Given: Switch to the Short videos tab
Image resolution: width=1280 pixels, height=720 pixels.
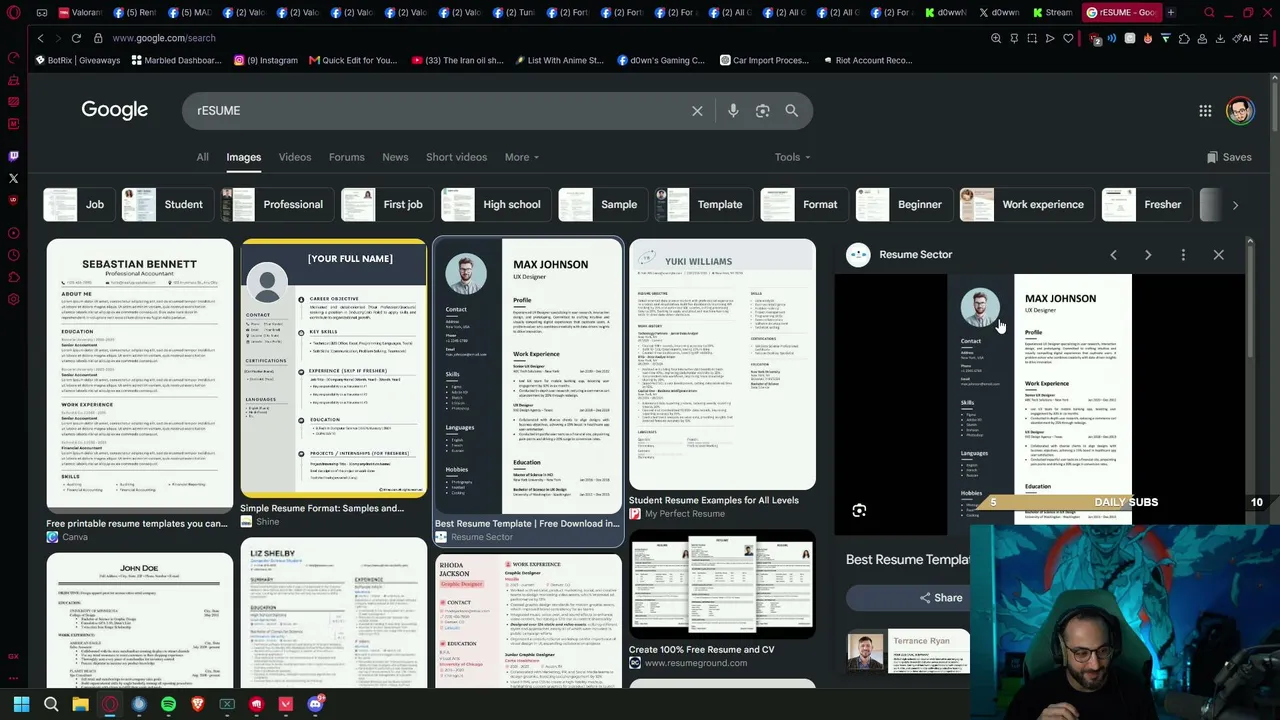Looking at the screenshot, I should [x=456, y=157].
